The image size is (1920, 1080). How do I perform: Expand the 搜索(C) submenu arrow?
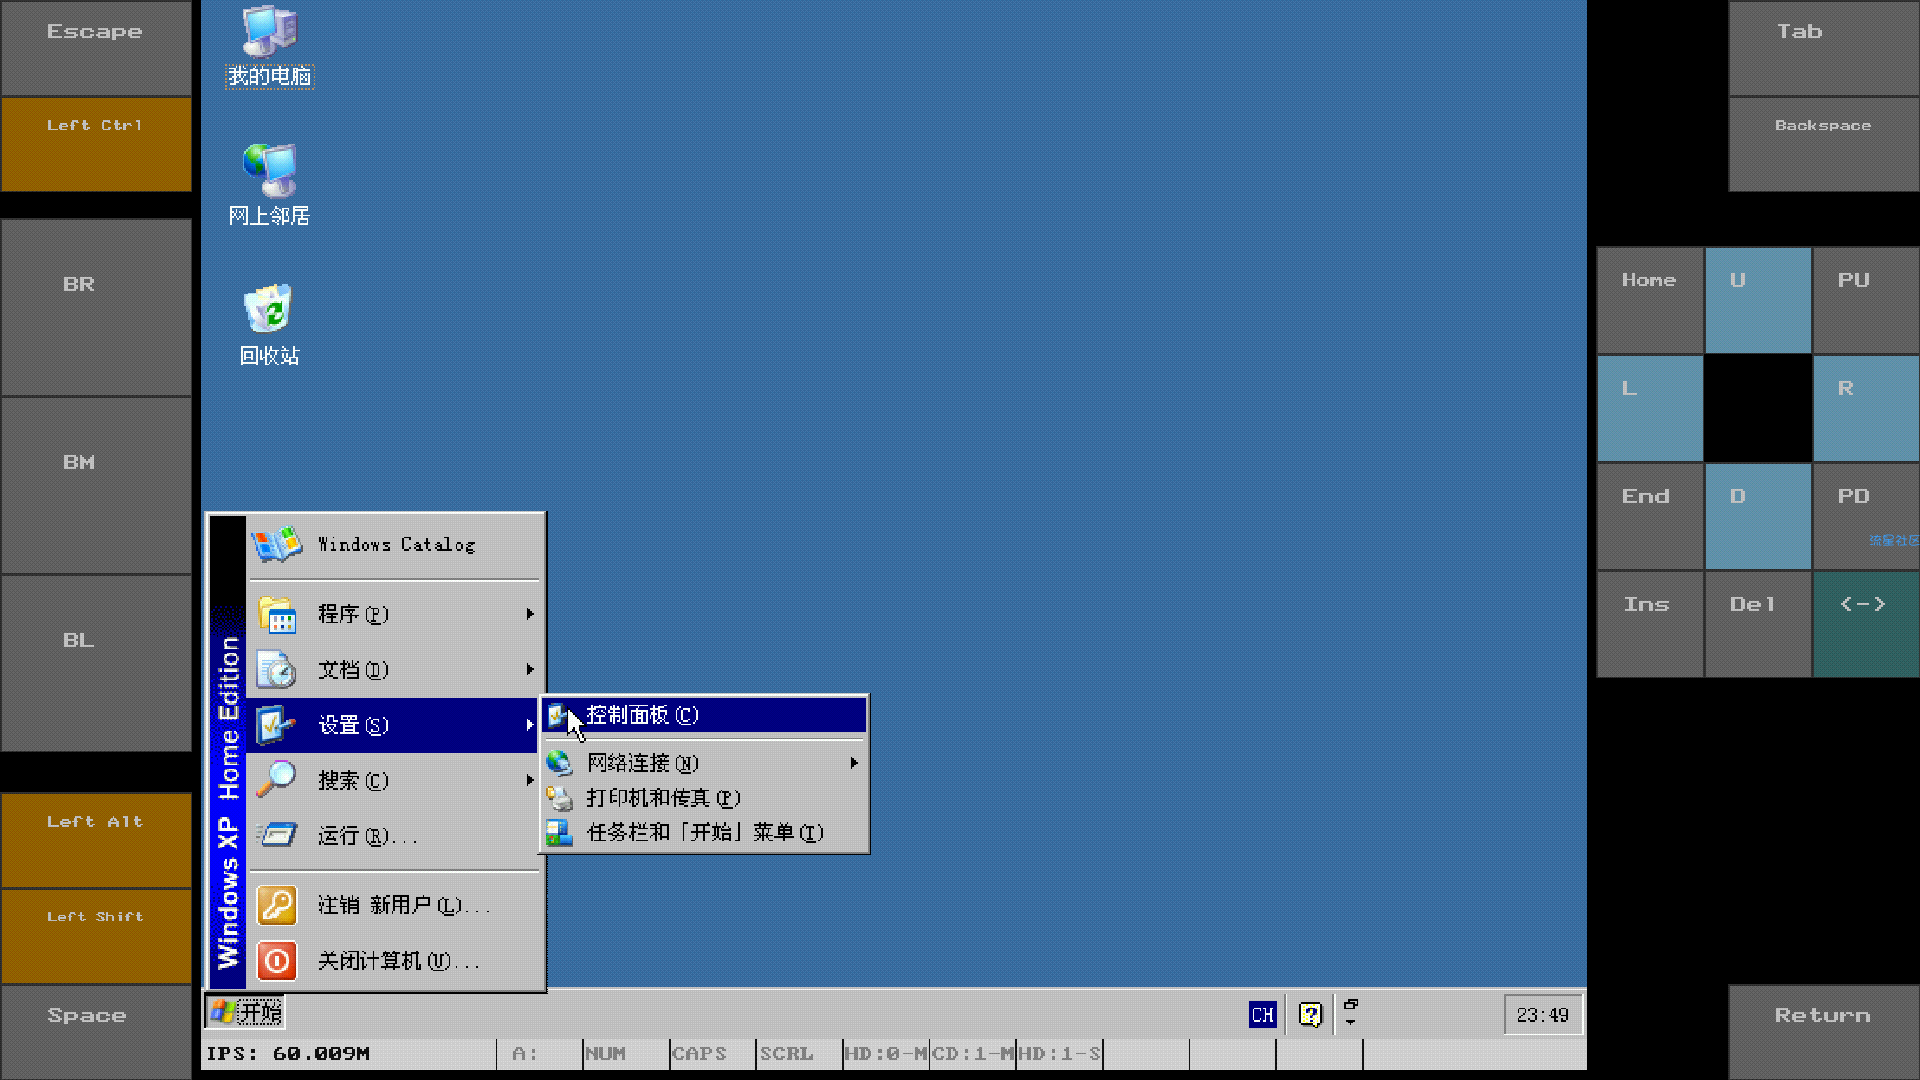click(530, 780)
